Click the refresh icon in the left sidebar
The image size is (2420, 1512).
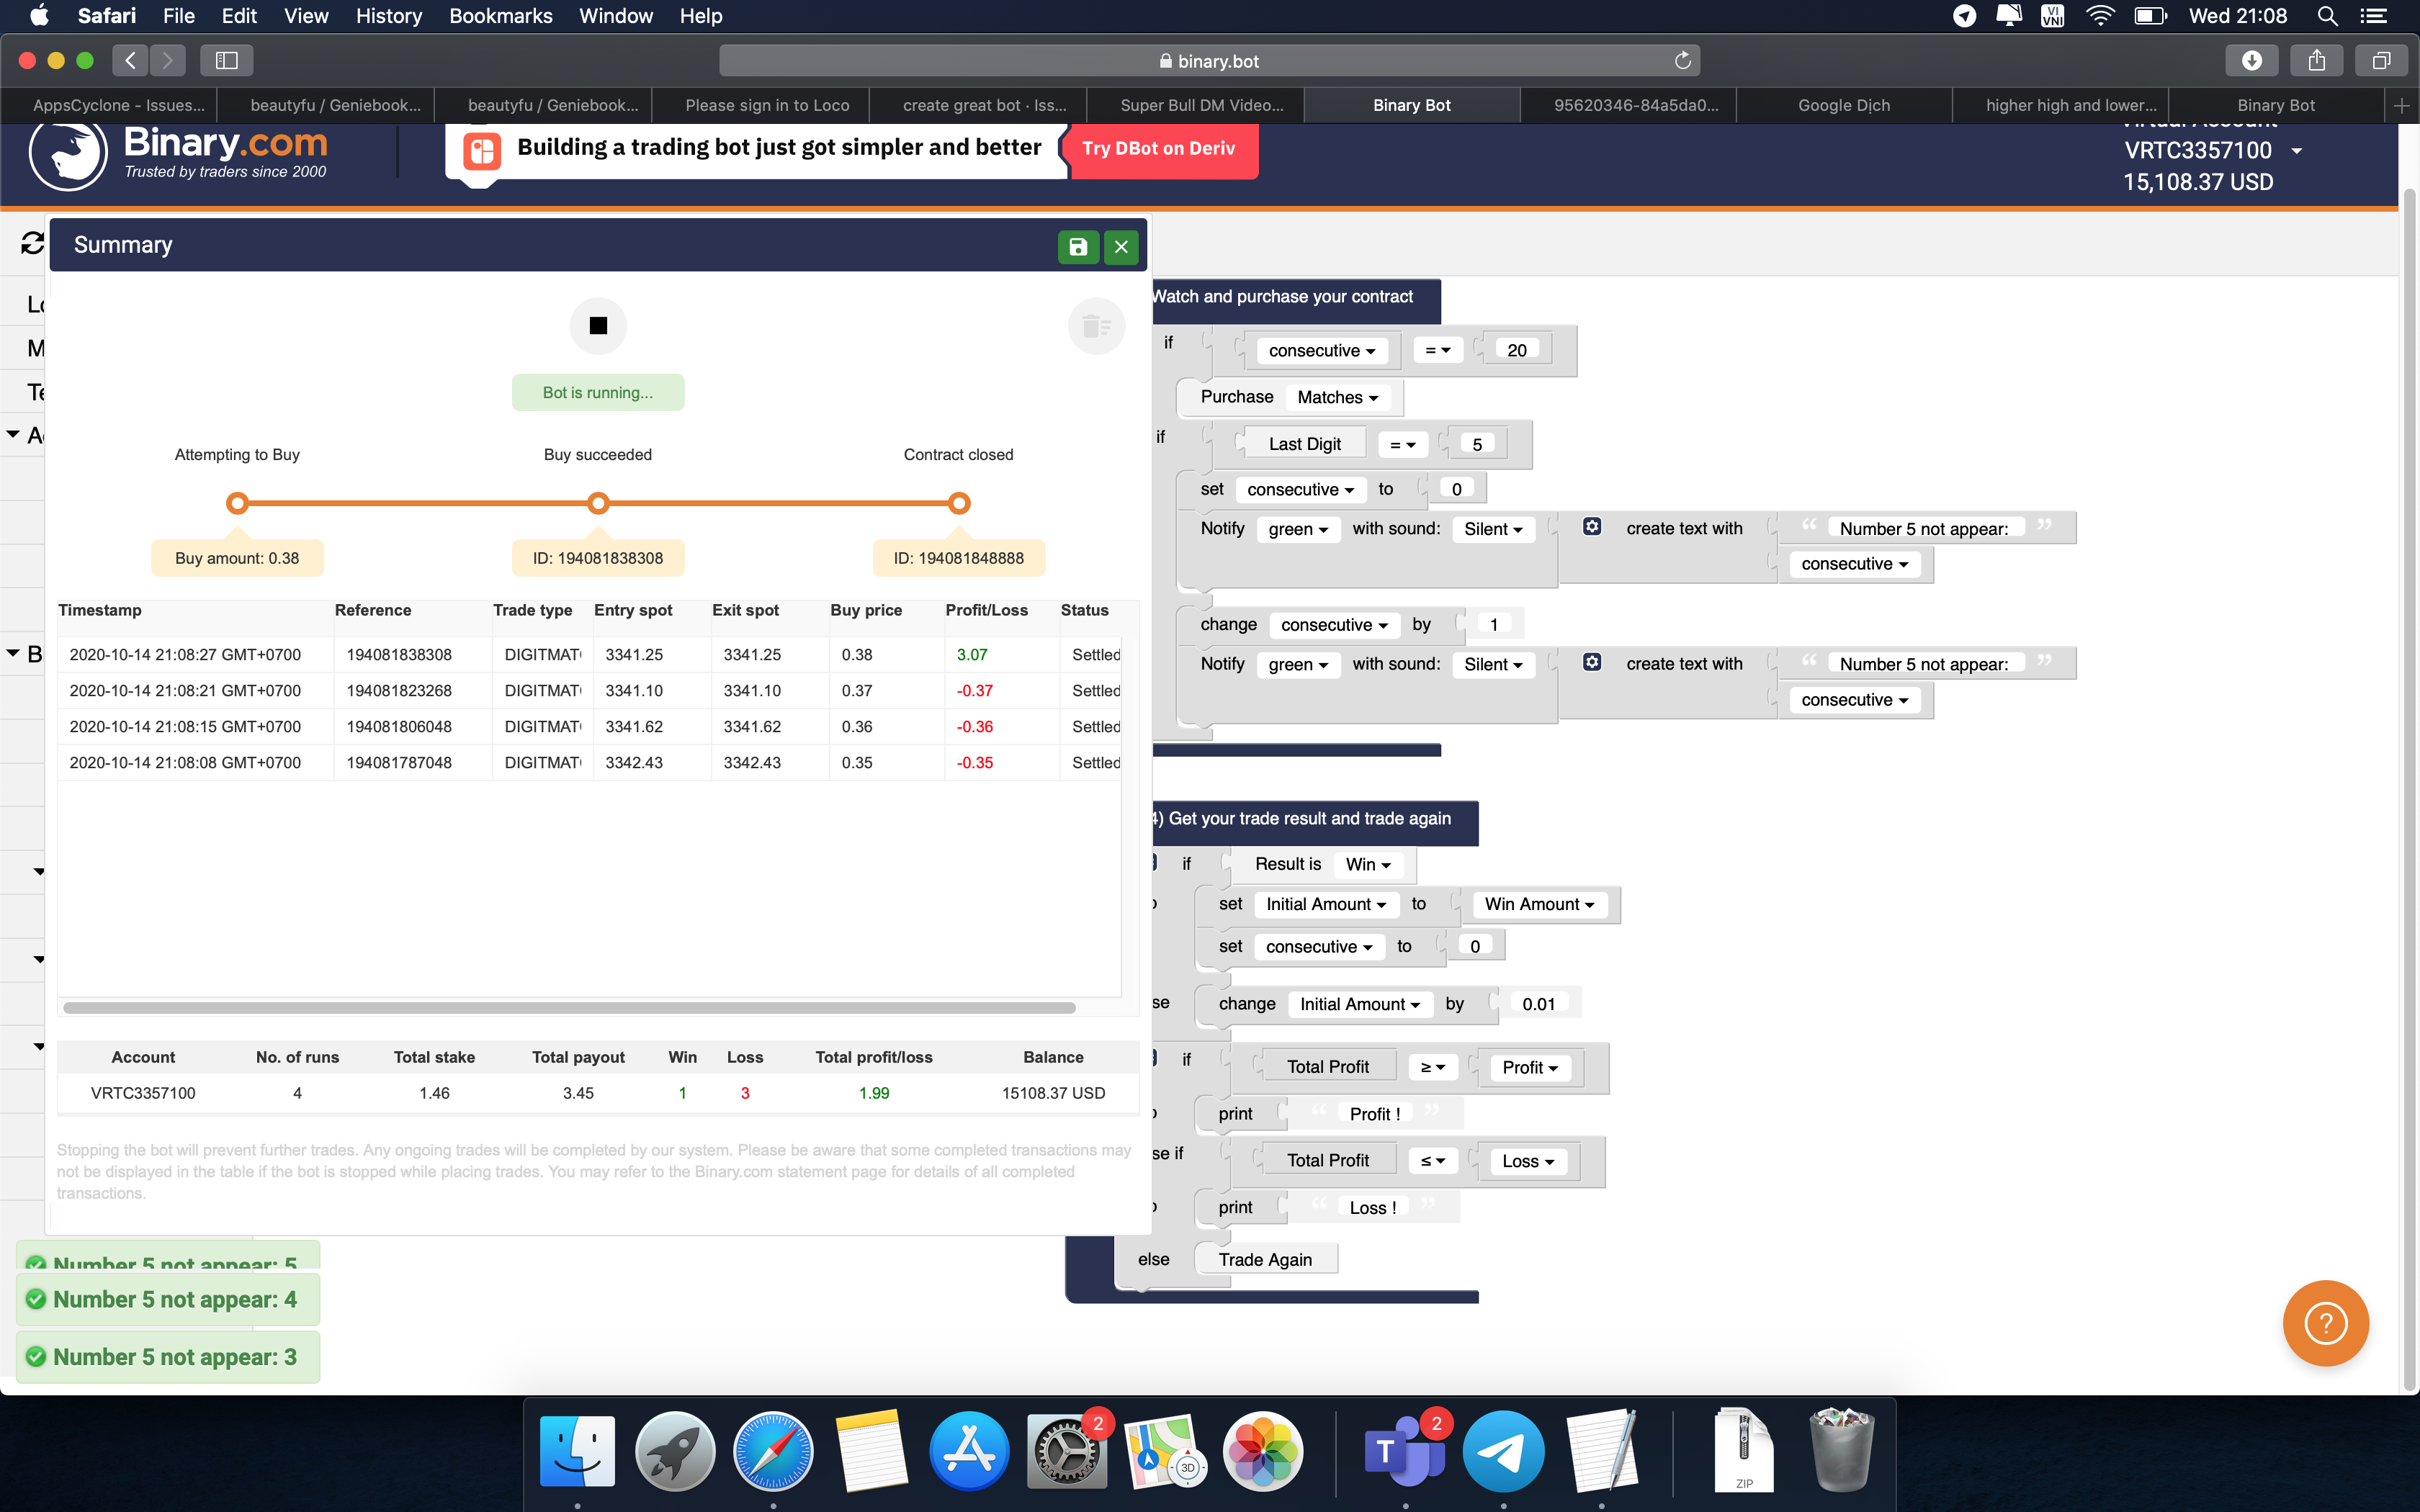tap(32, 243)
